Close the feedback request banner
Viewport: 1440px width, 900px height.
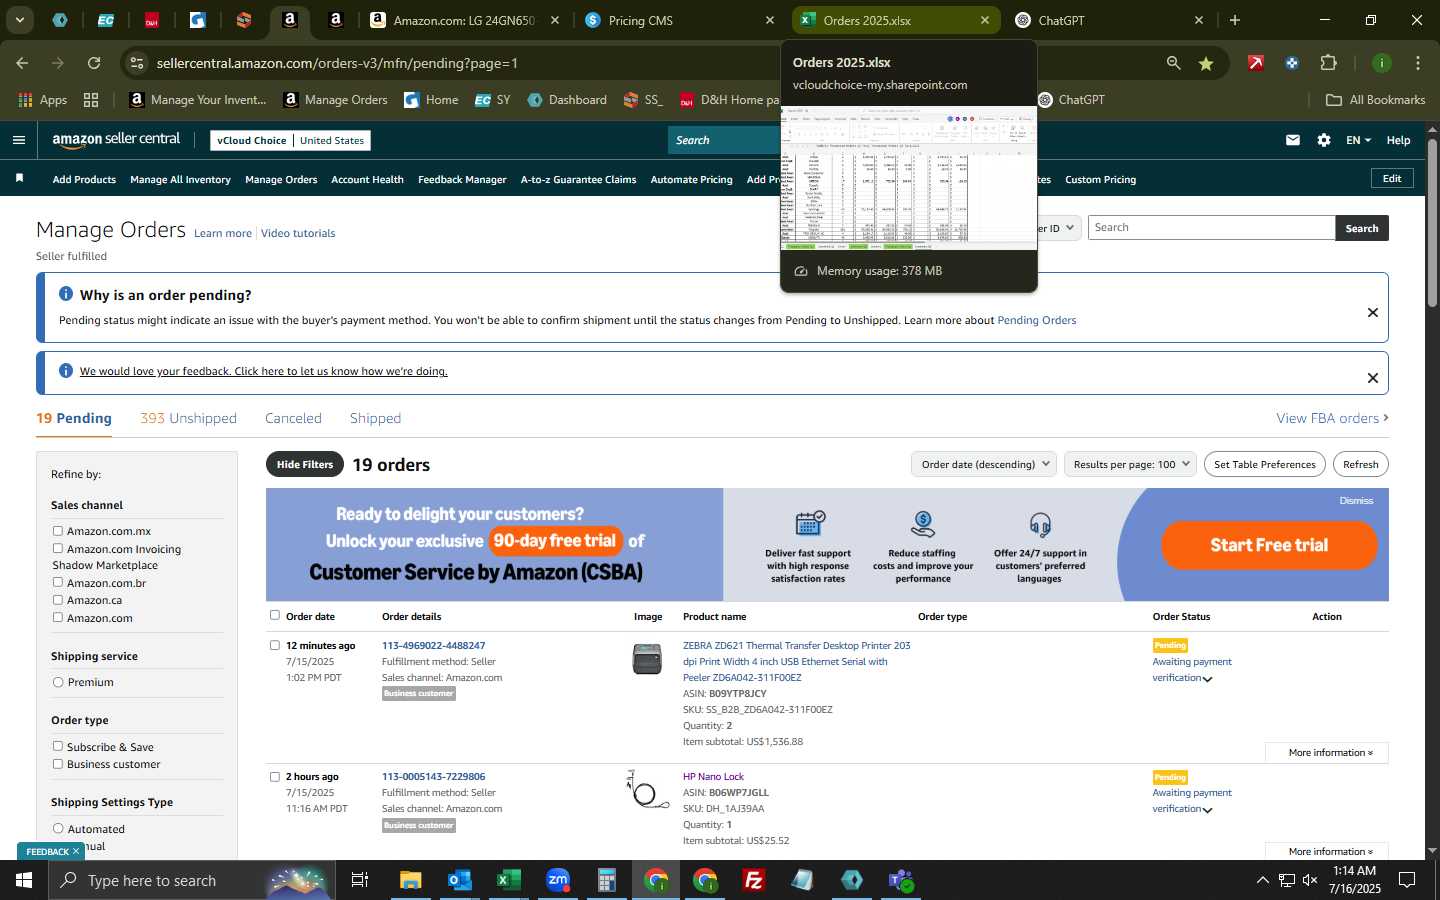[x=1372, y=377]
